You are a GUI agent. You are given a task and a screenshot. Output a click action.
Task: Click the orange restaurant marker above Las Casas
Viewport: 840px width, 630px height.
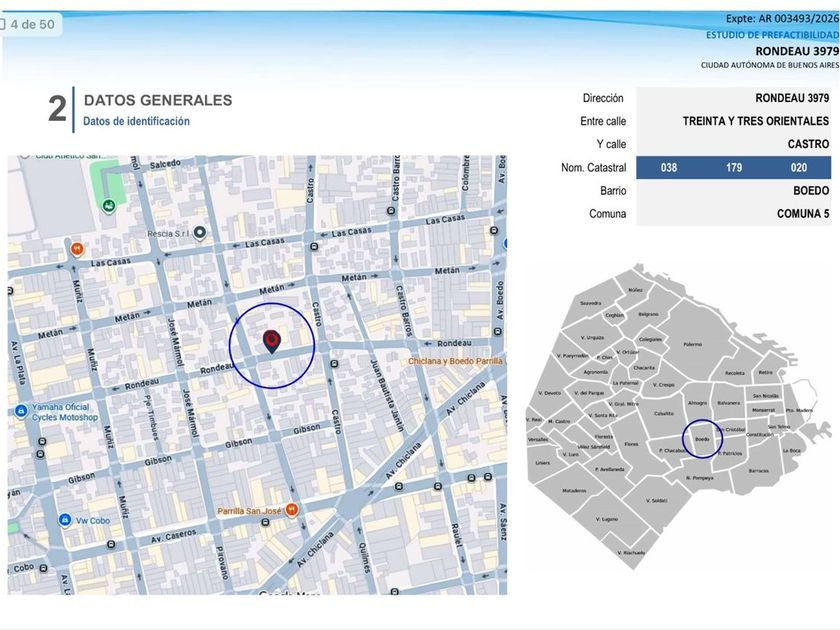[77, 249]
